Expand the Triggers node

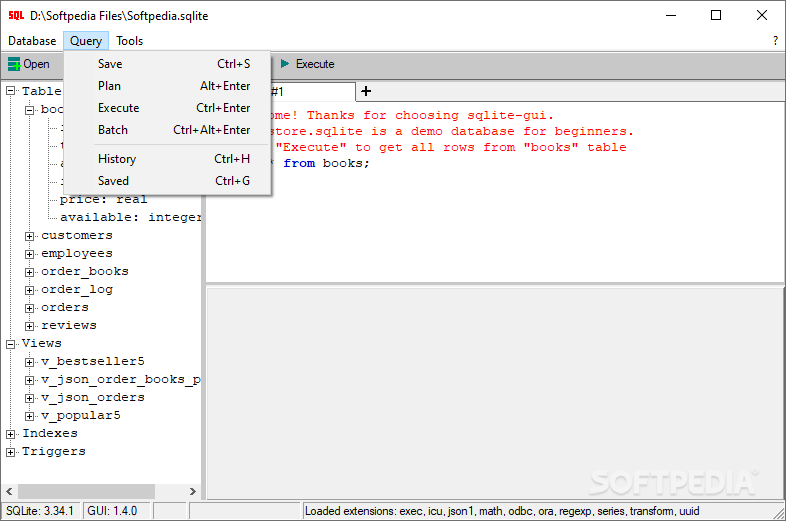[x=11, y=452]
